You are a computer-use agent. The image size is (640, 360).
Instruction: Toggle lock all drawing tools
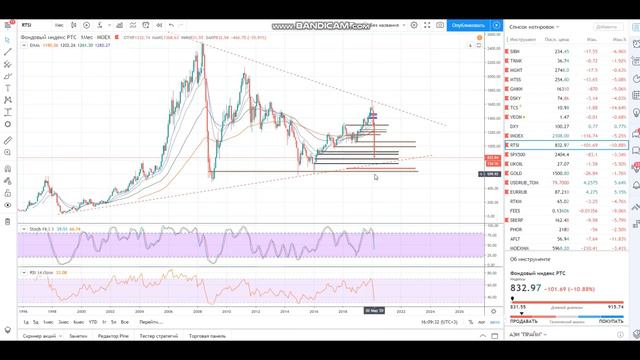[x=7, y=193]
